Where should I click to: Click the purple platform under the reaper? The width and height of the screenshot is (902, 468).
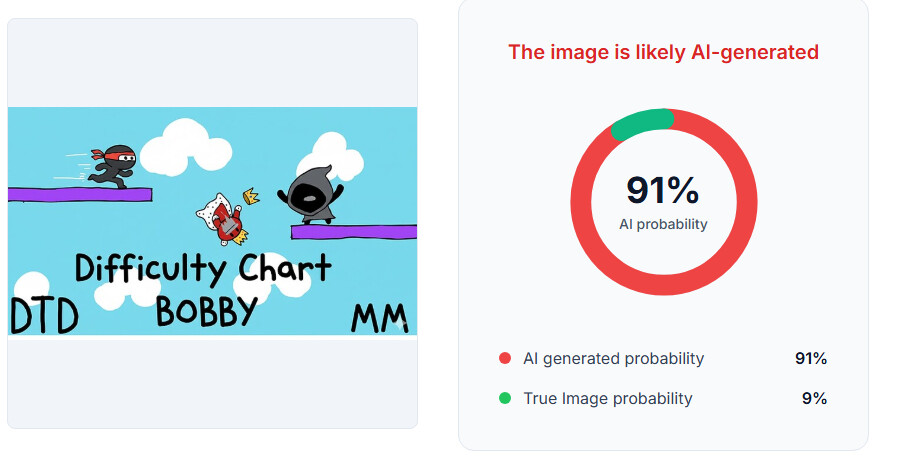click(353, 232)
